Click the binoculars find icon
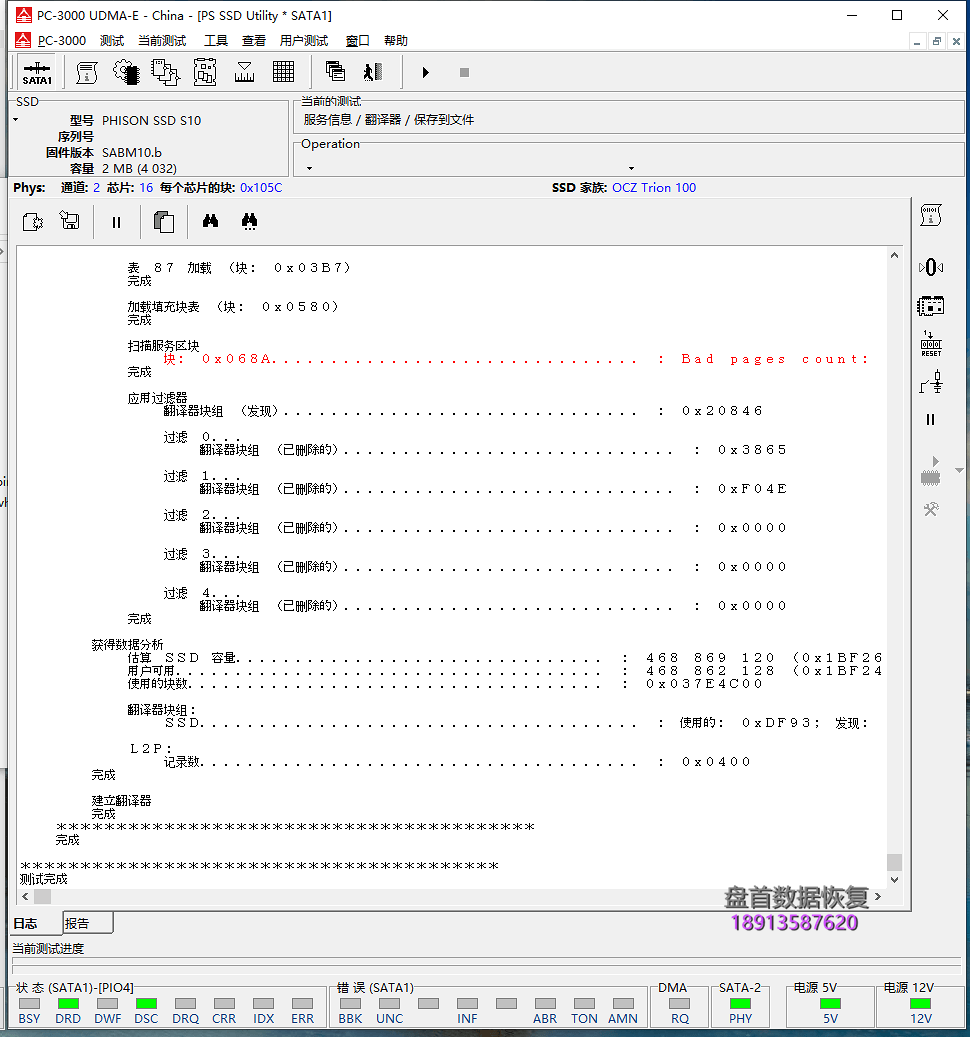This screenshot has width=970, height=1037. pos(210,221)
